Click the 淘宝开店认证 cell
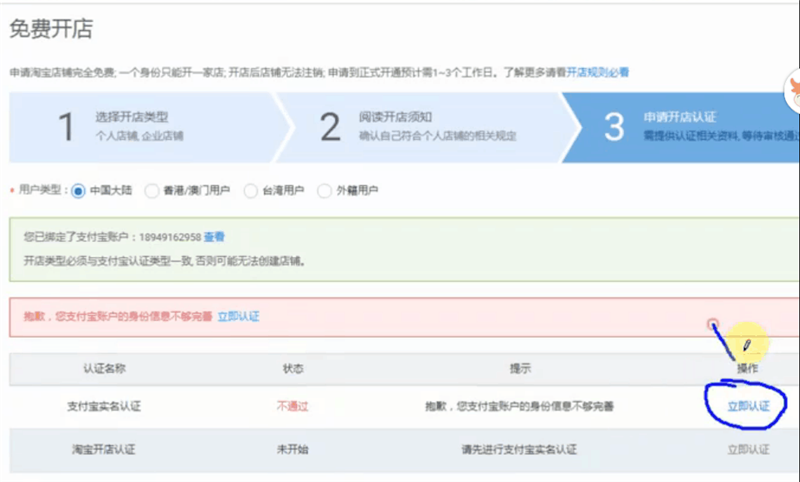The image size is (800, 482). pos(104,449)
